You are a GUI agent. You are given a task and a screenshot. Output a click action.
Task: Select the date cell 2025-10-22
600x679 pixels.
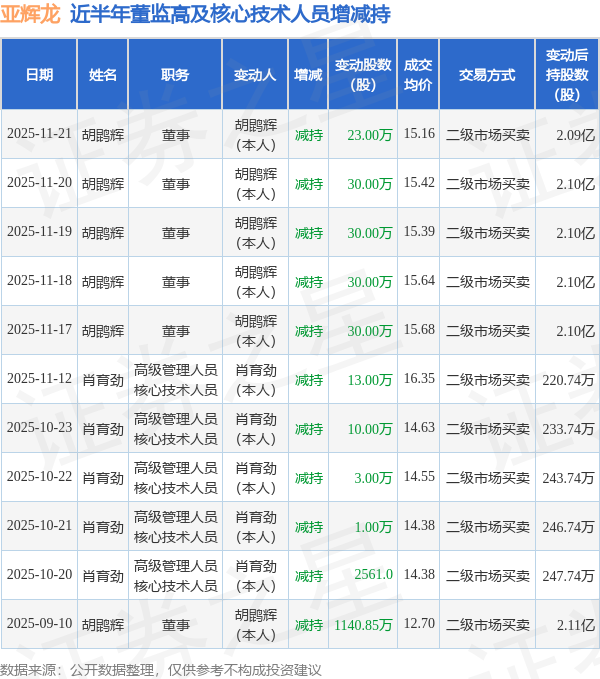click(x=39, y=476)
